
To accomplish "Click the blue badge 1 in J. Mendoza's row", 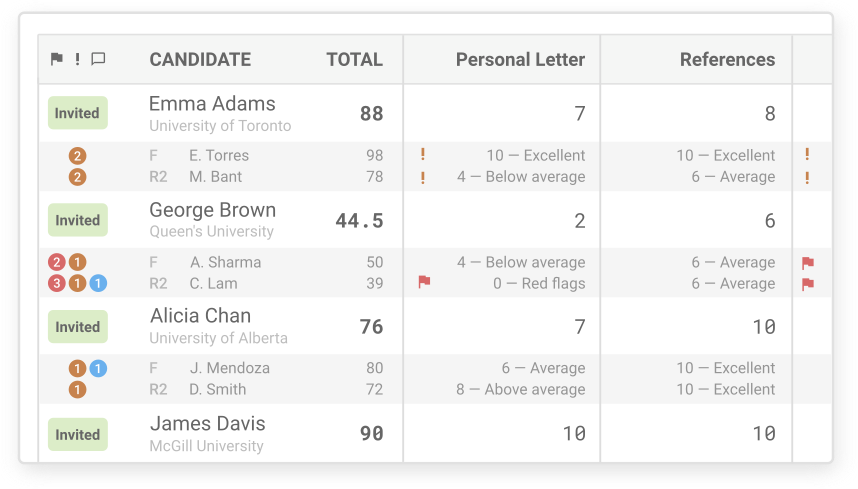I will [98, 369].
